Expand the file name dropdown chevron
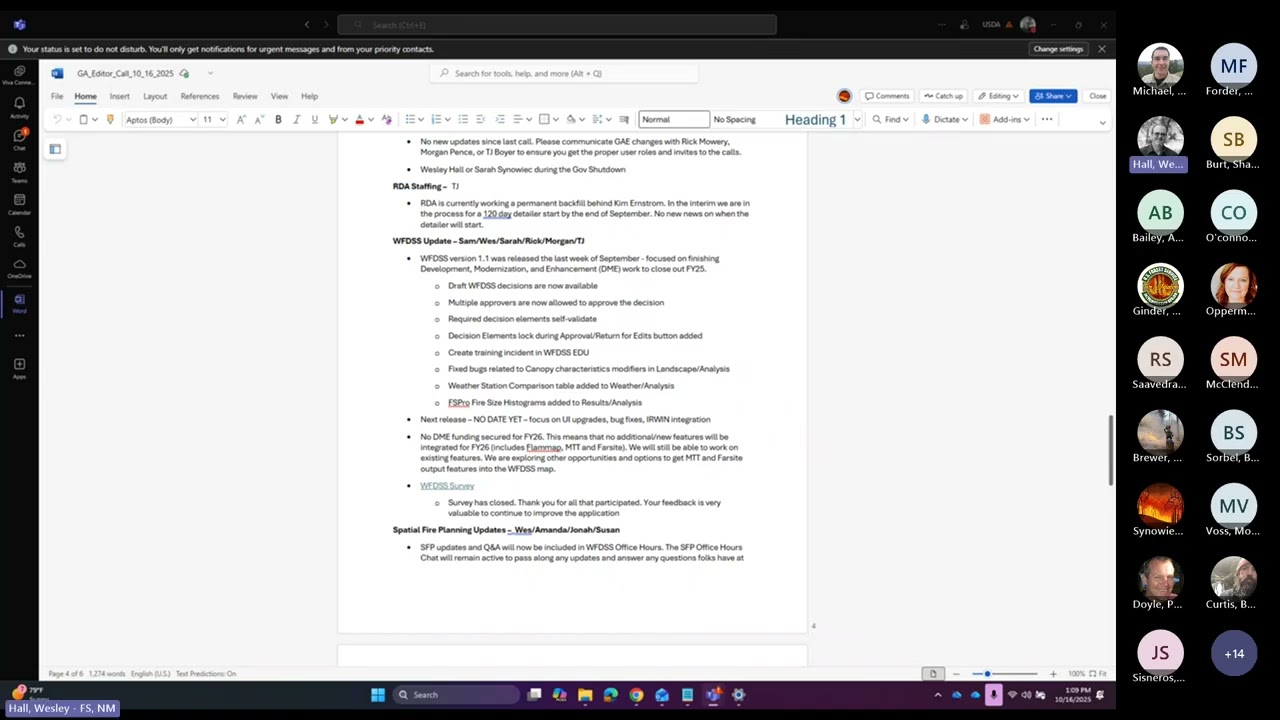 tap(210, 73)
